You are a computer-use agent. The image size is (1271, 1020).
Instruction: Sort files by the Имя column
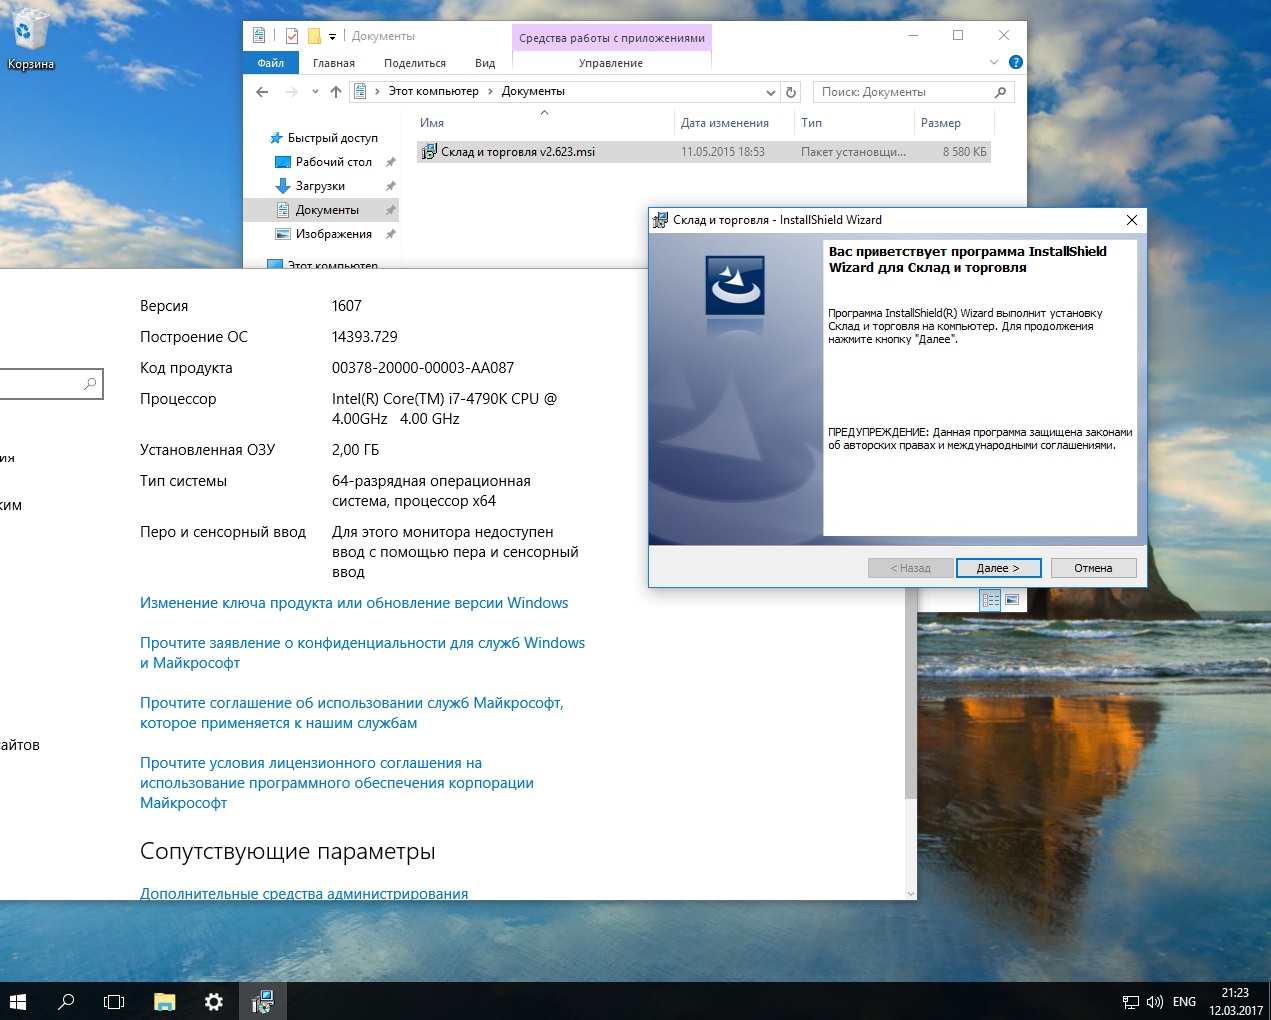543,123
